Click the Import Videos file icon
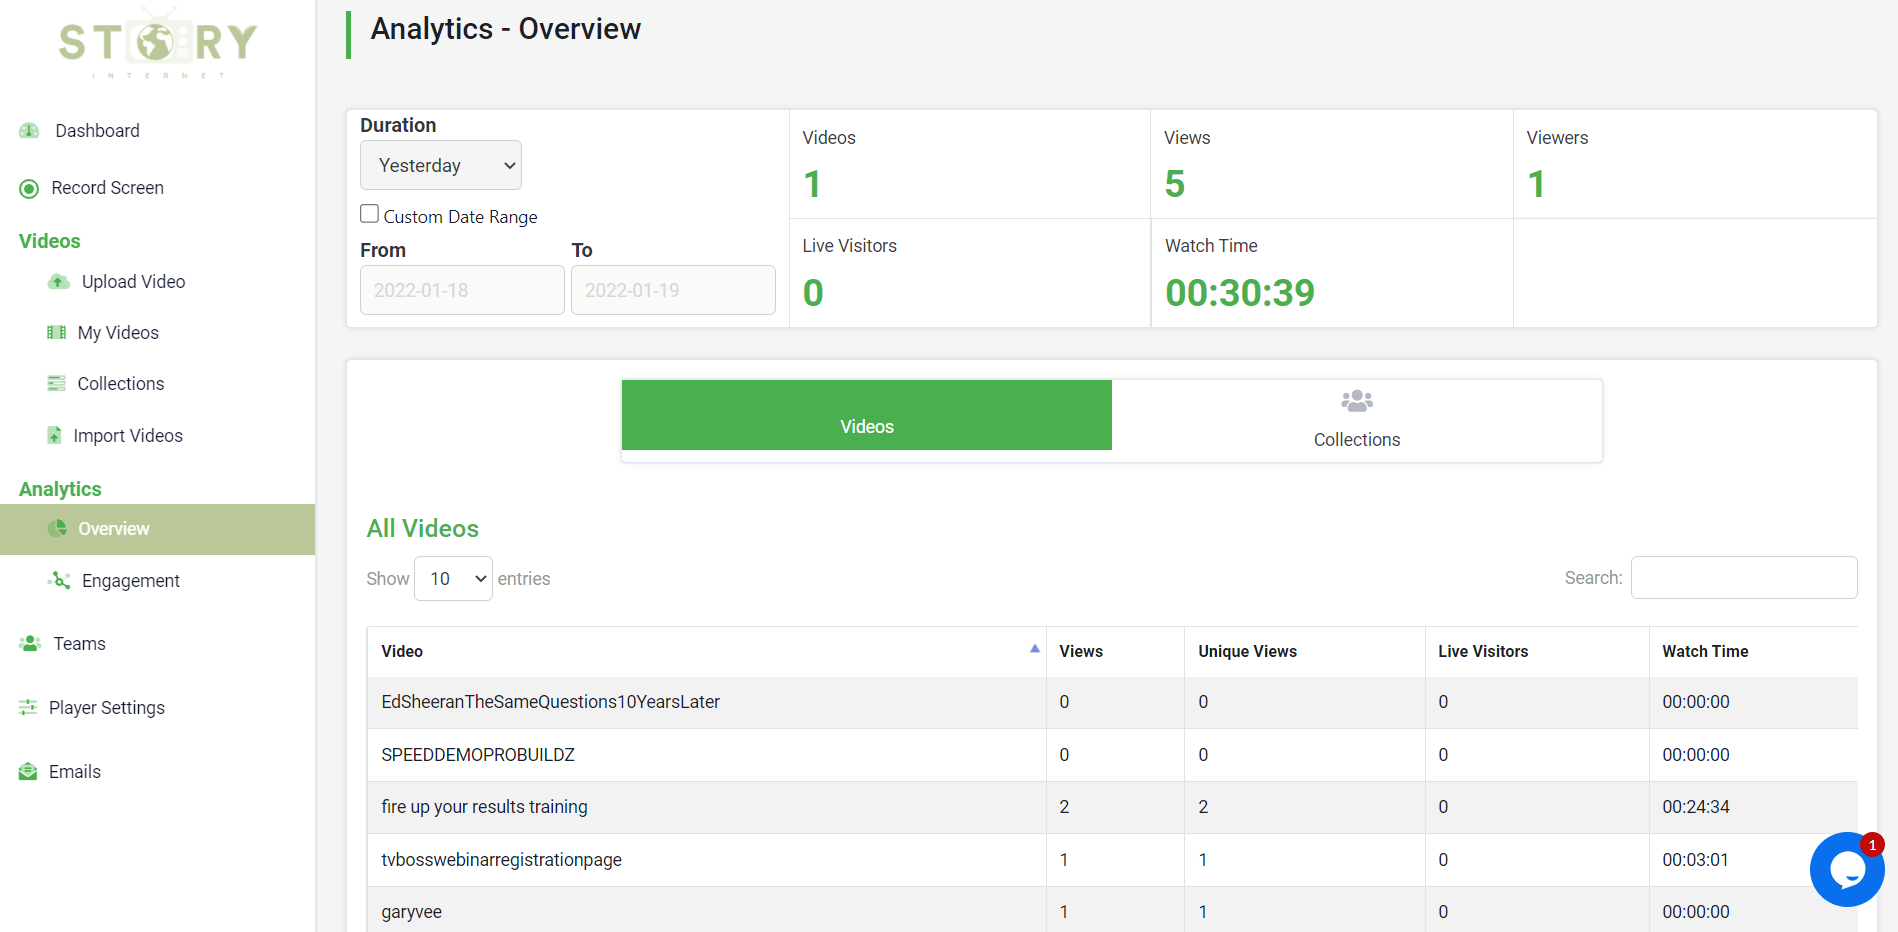1898x932 pixels. pos(55,435)
